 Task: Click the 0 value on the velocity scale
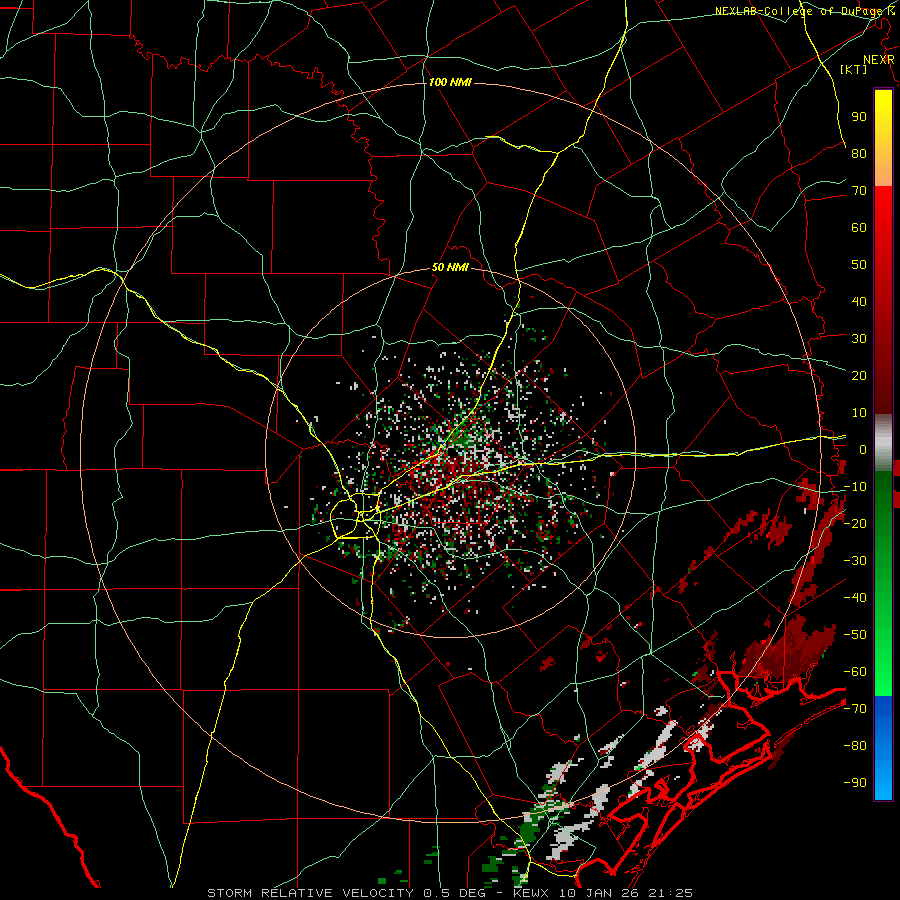pos(863,449)
